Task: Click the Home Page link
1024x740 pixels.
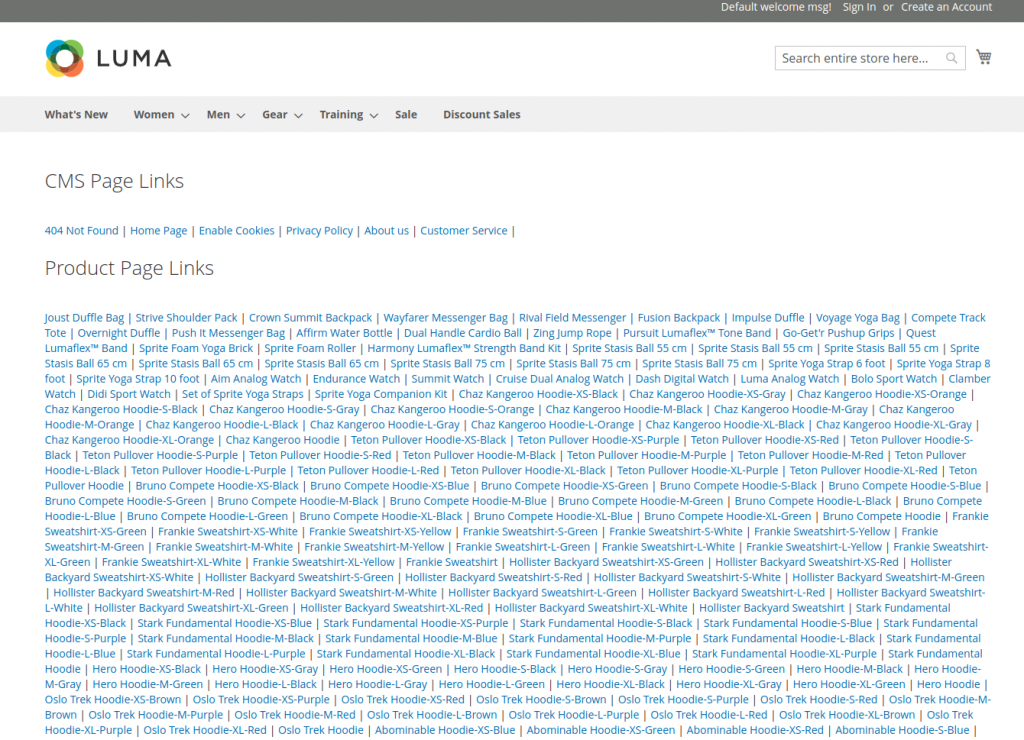Action: (x=158, y=230)
